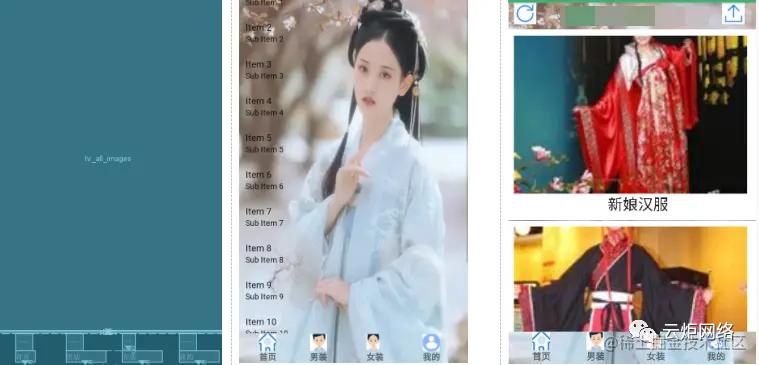
Task: Select the Item 2 row
Action: coord(353,33)
